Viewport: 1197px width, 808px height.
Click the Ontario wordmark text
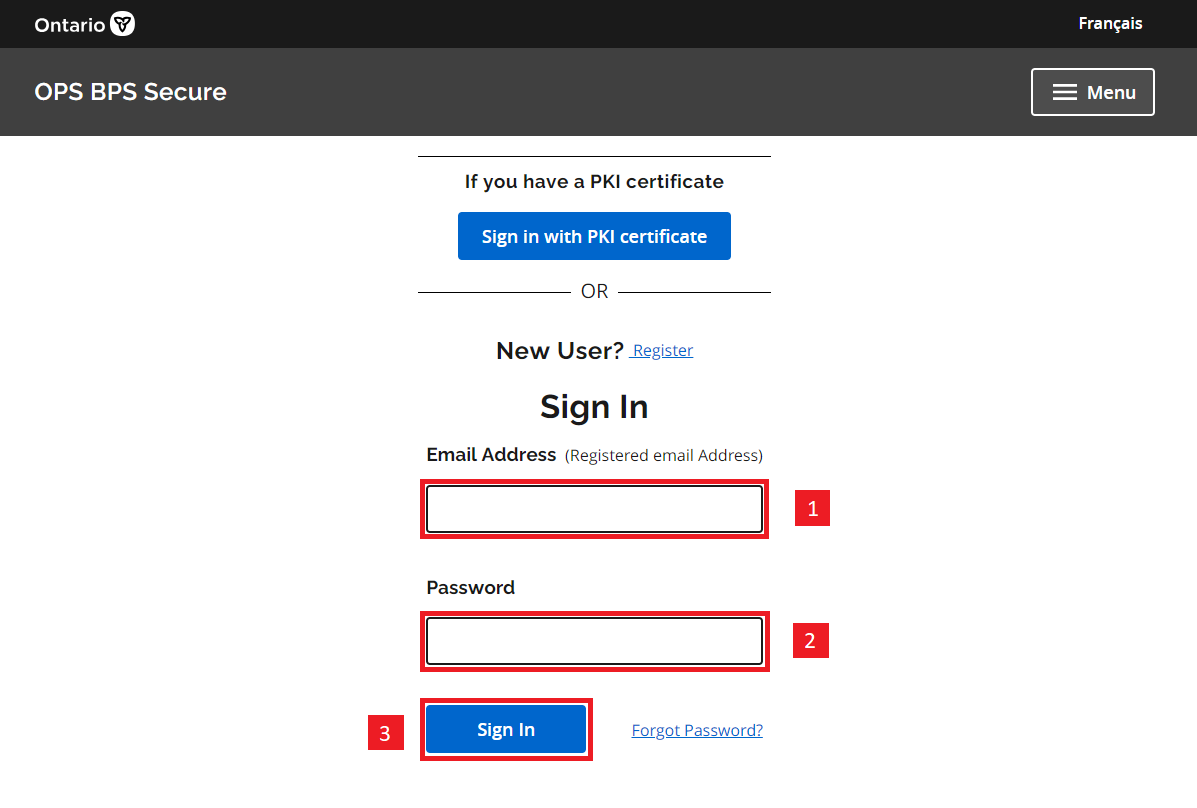click(69, 25)
